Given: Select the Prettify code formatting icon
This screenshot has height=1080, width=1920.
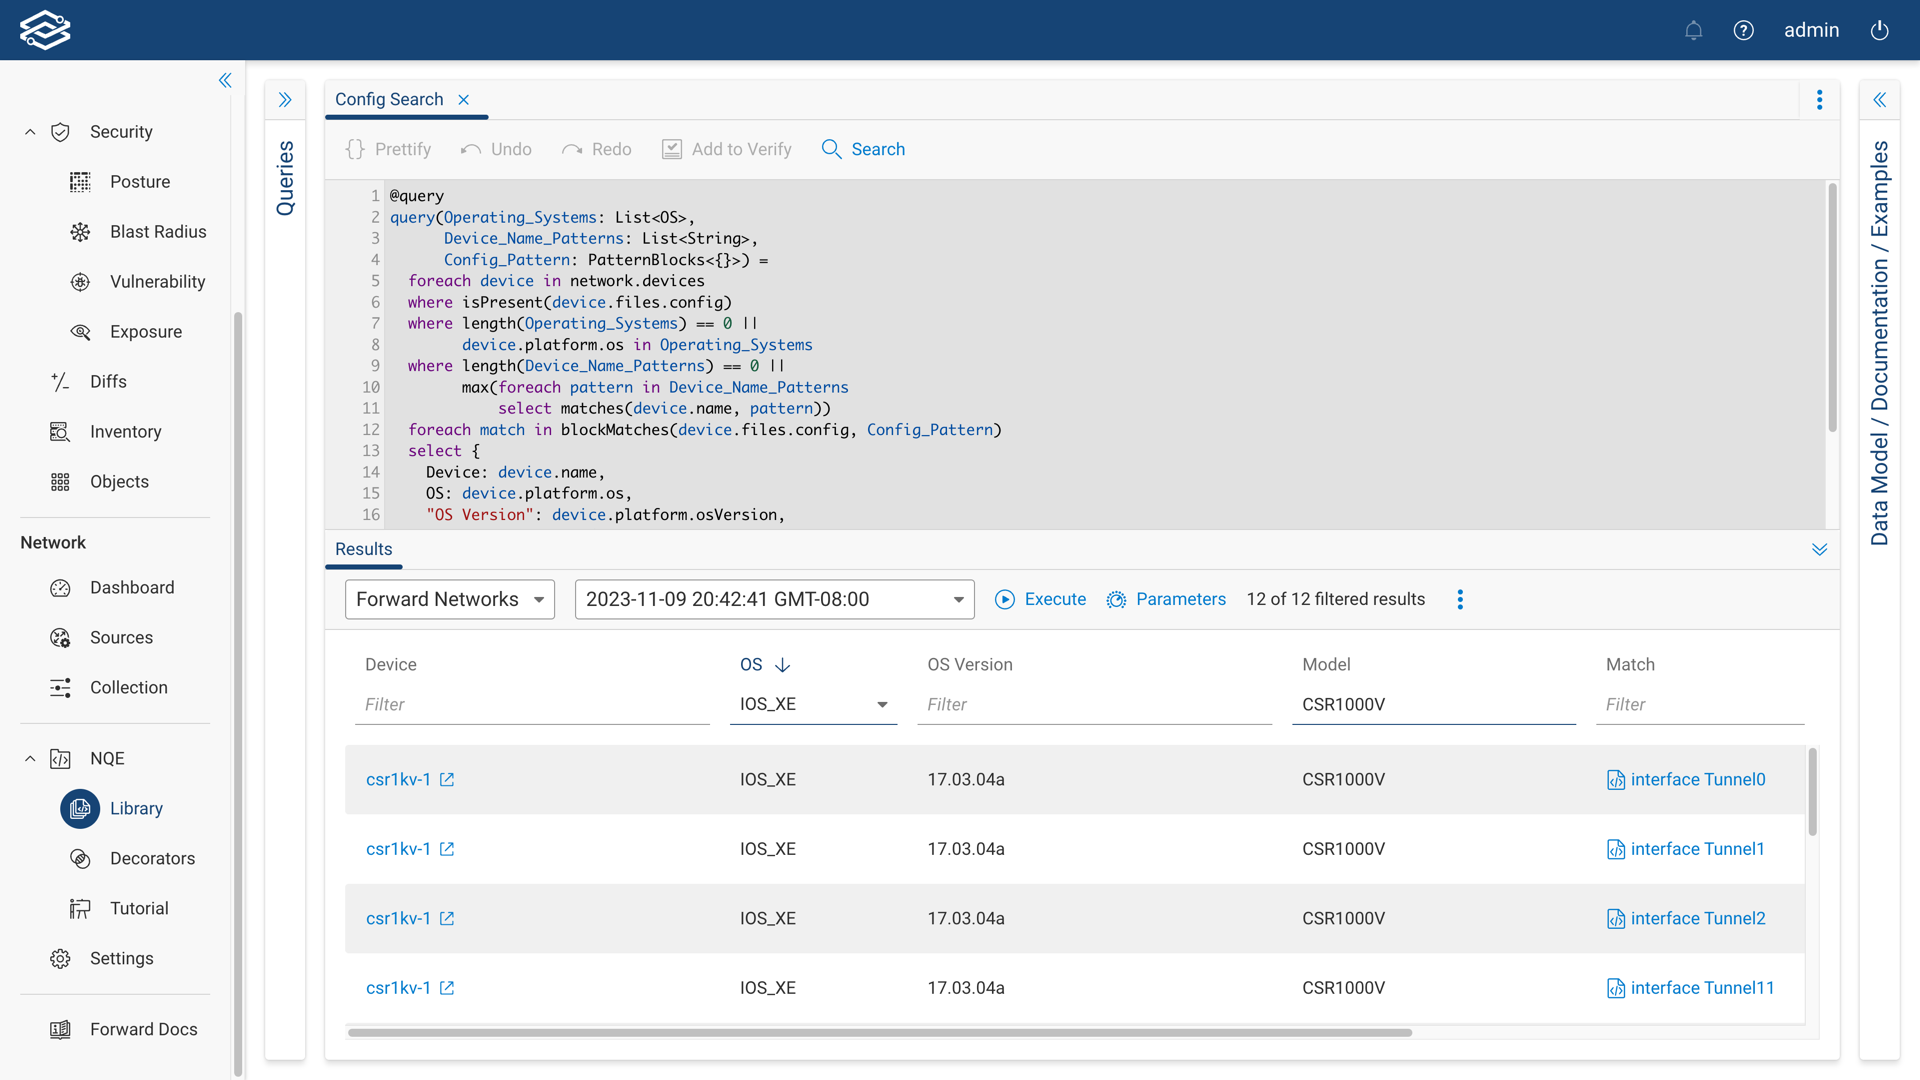Looking at the screenshot, I should click(354, 149).
